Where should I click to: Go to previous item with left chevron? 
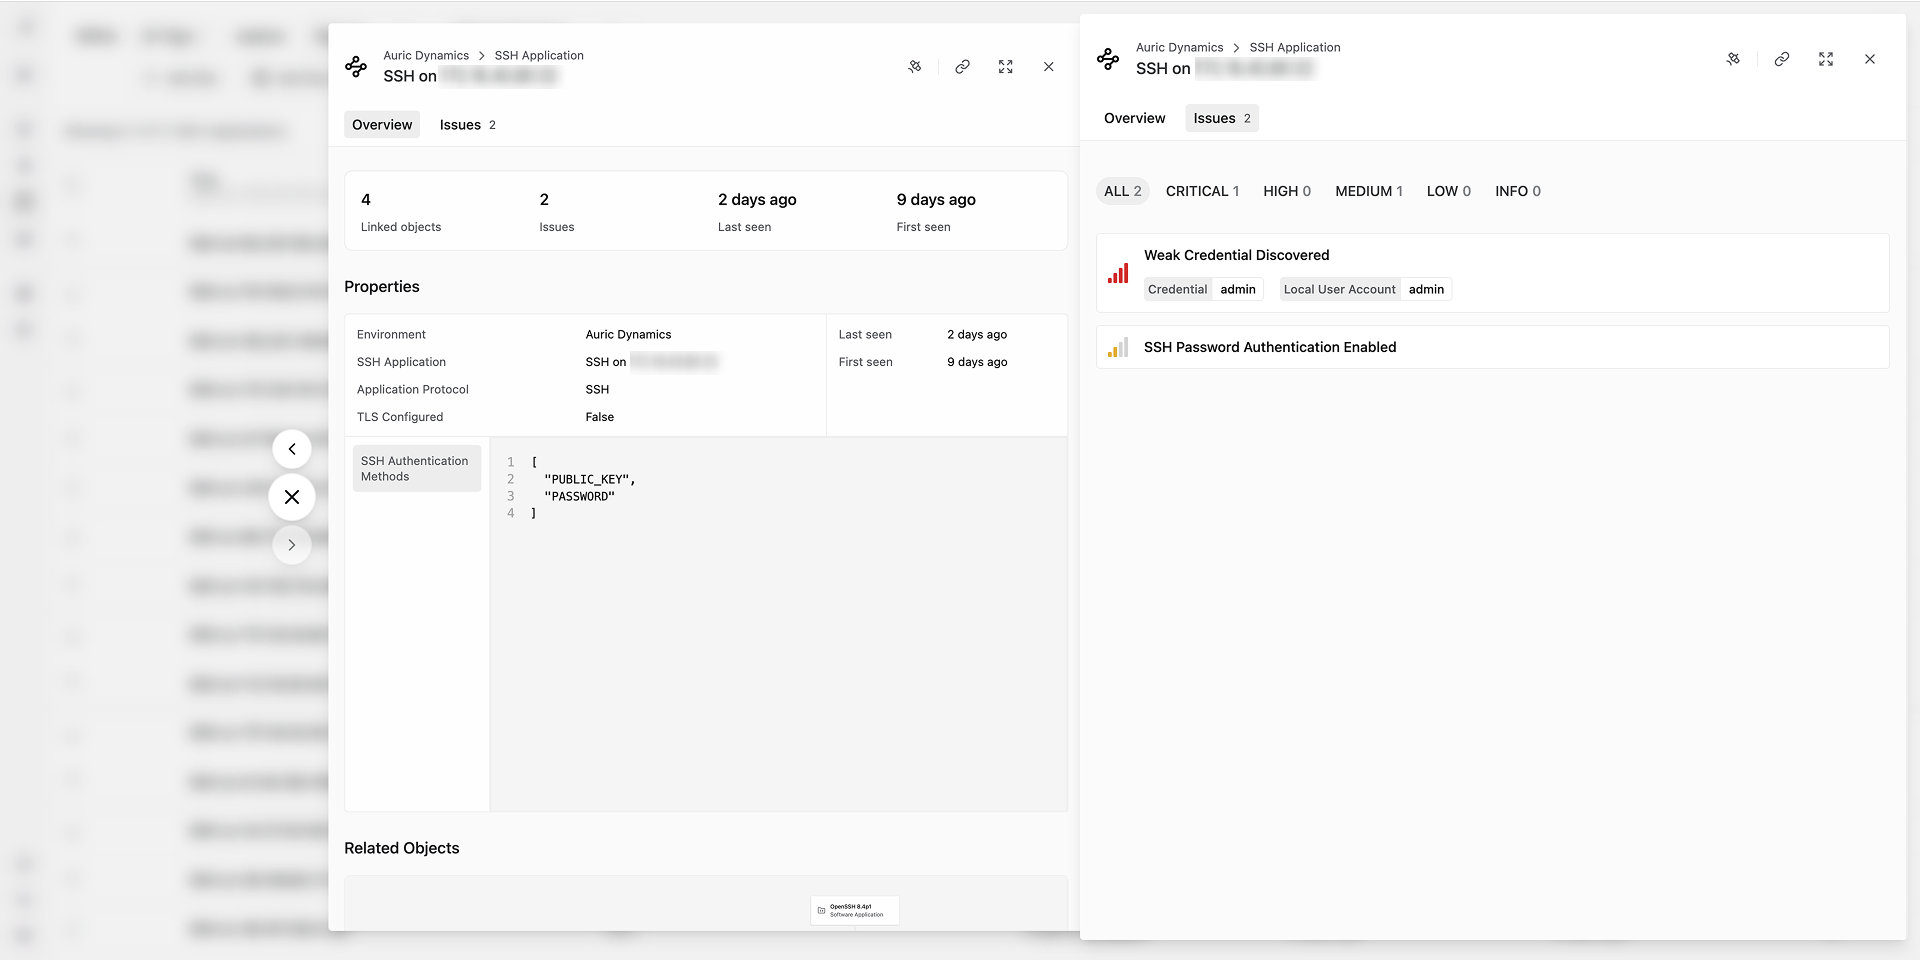(292, 449)
